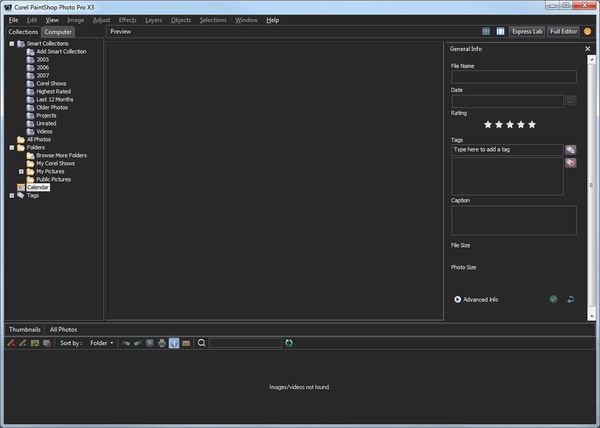Toggle the image information button in toolbar
The width and height of the screenshot is (600, 428).
[173, 343]
